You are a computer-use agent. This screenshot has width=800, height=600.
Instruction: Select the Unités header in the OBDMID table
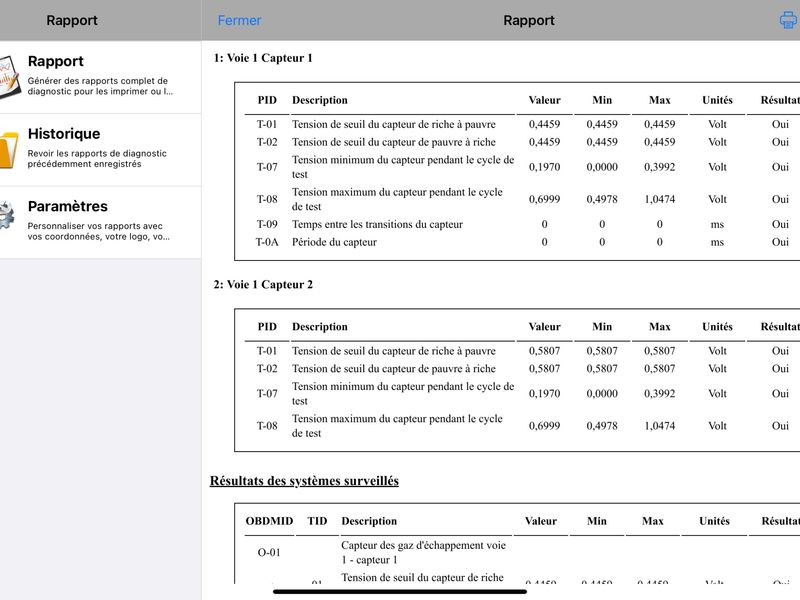(714, 521)
